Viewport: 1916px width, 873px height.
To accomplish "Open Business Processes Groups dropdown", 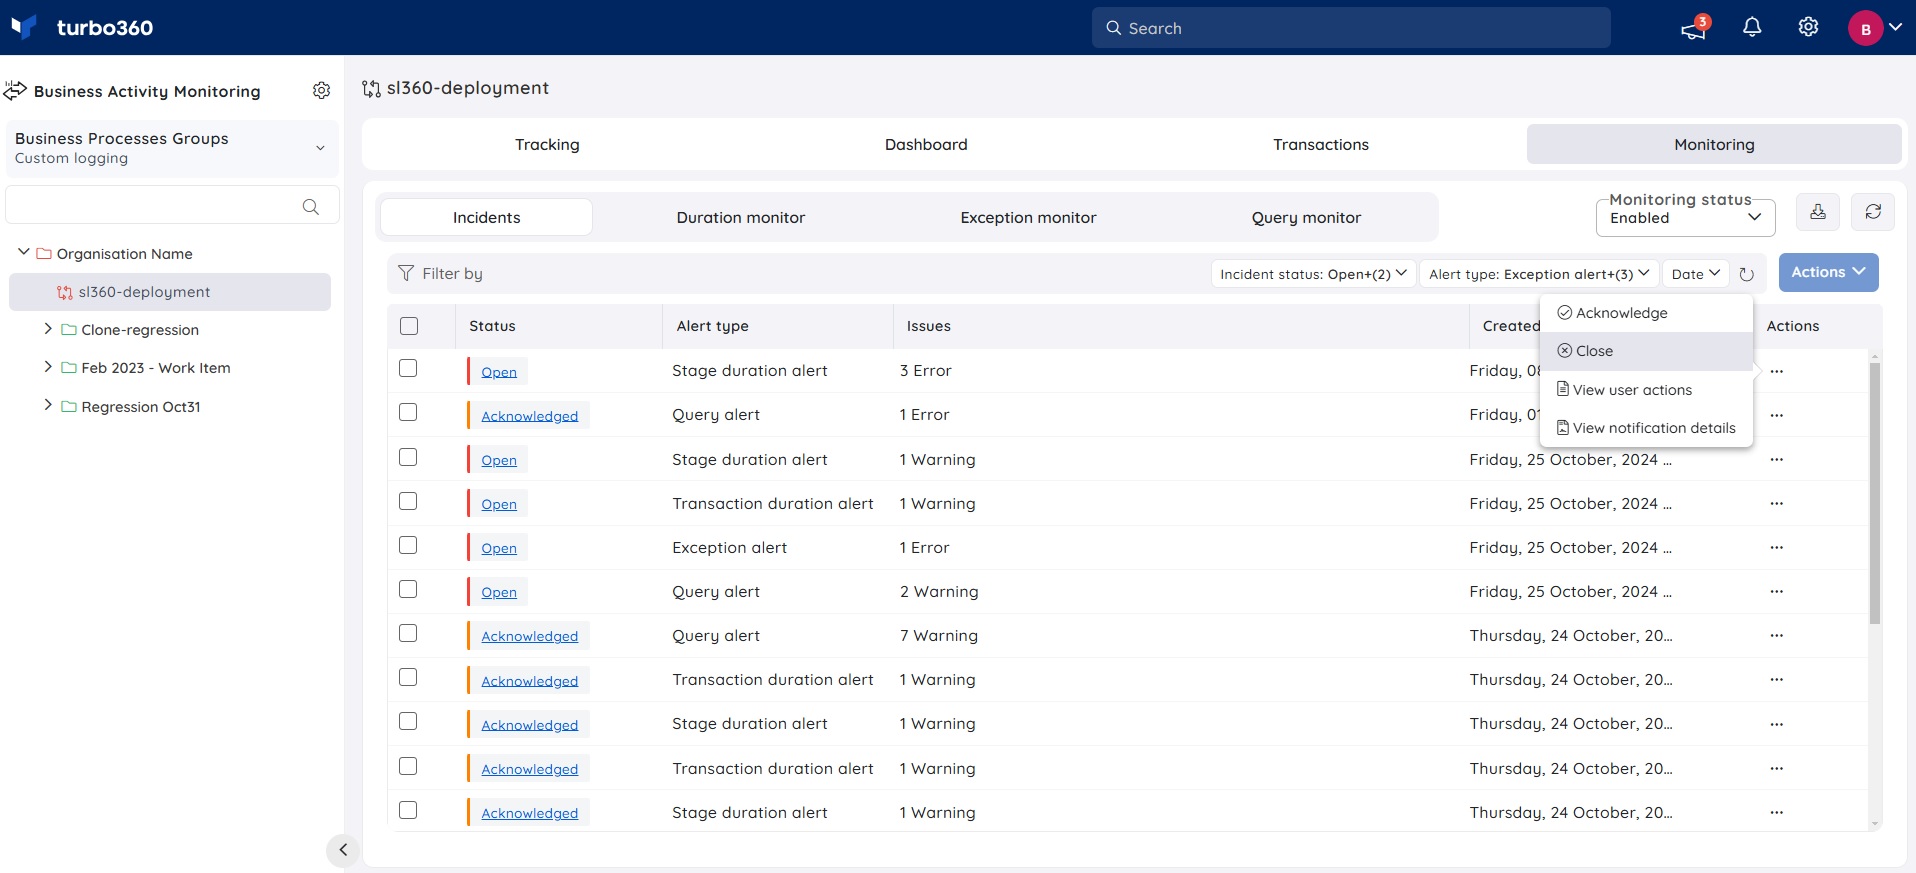I will [x=172, y=148].
